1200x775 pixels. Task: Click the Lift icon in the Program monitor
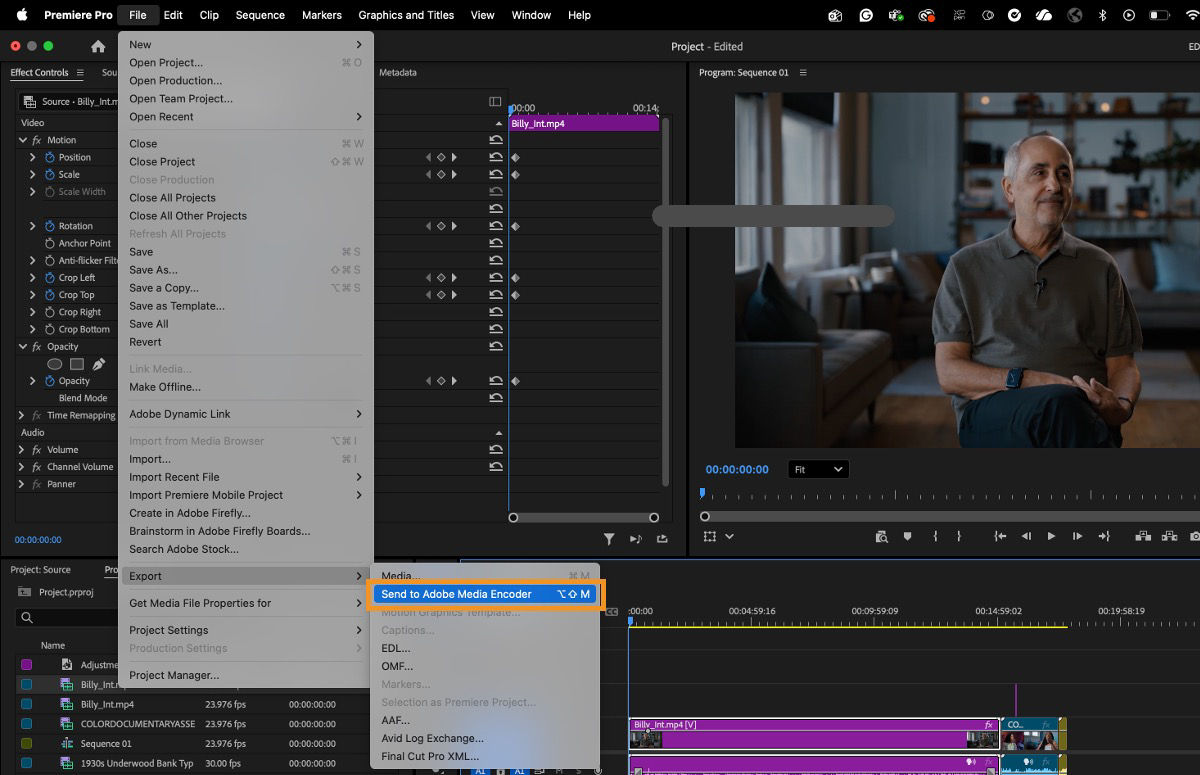coord(1143,536)
